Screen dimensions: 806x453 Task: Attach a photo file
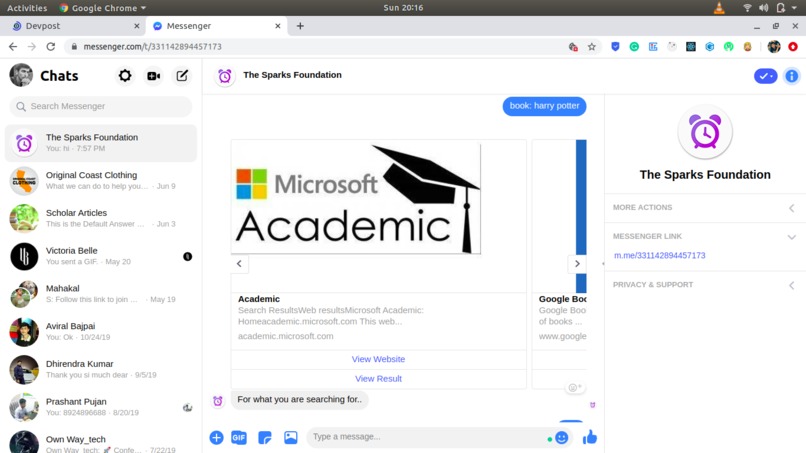click(x=290, y=438)
